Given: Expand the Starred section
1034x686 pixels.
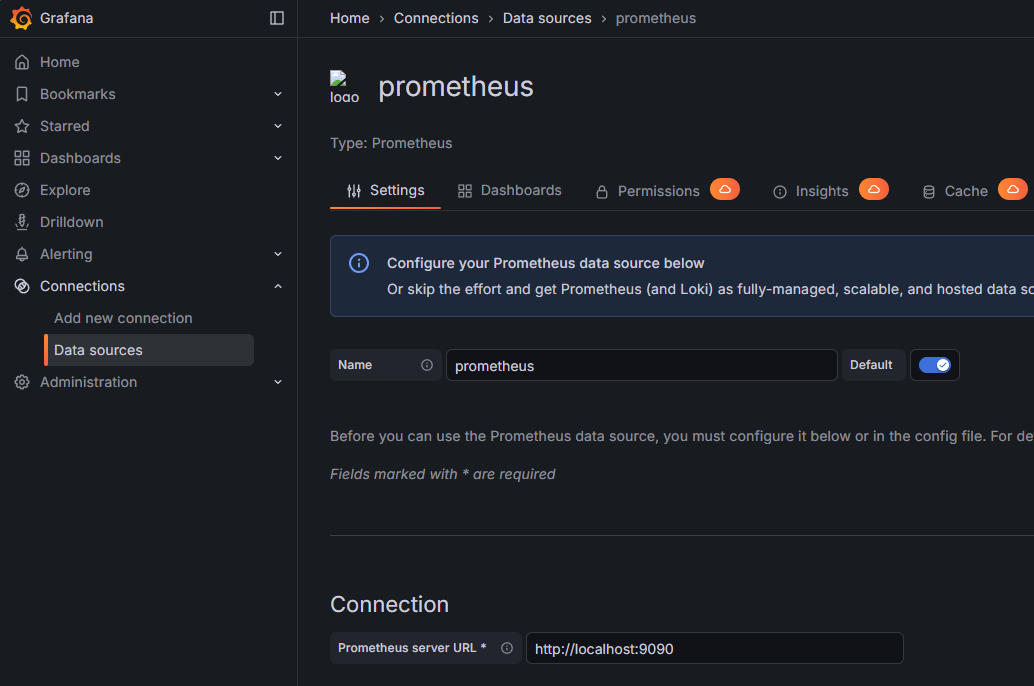Looking at the screenshot, I should [278, 125].
